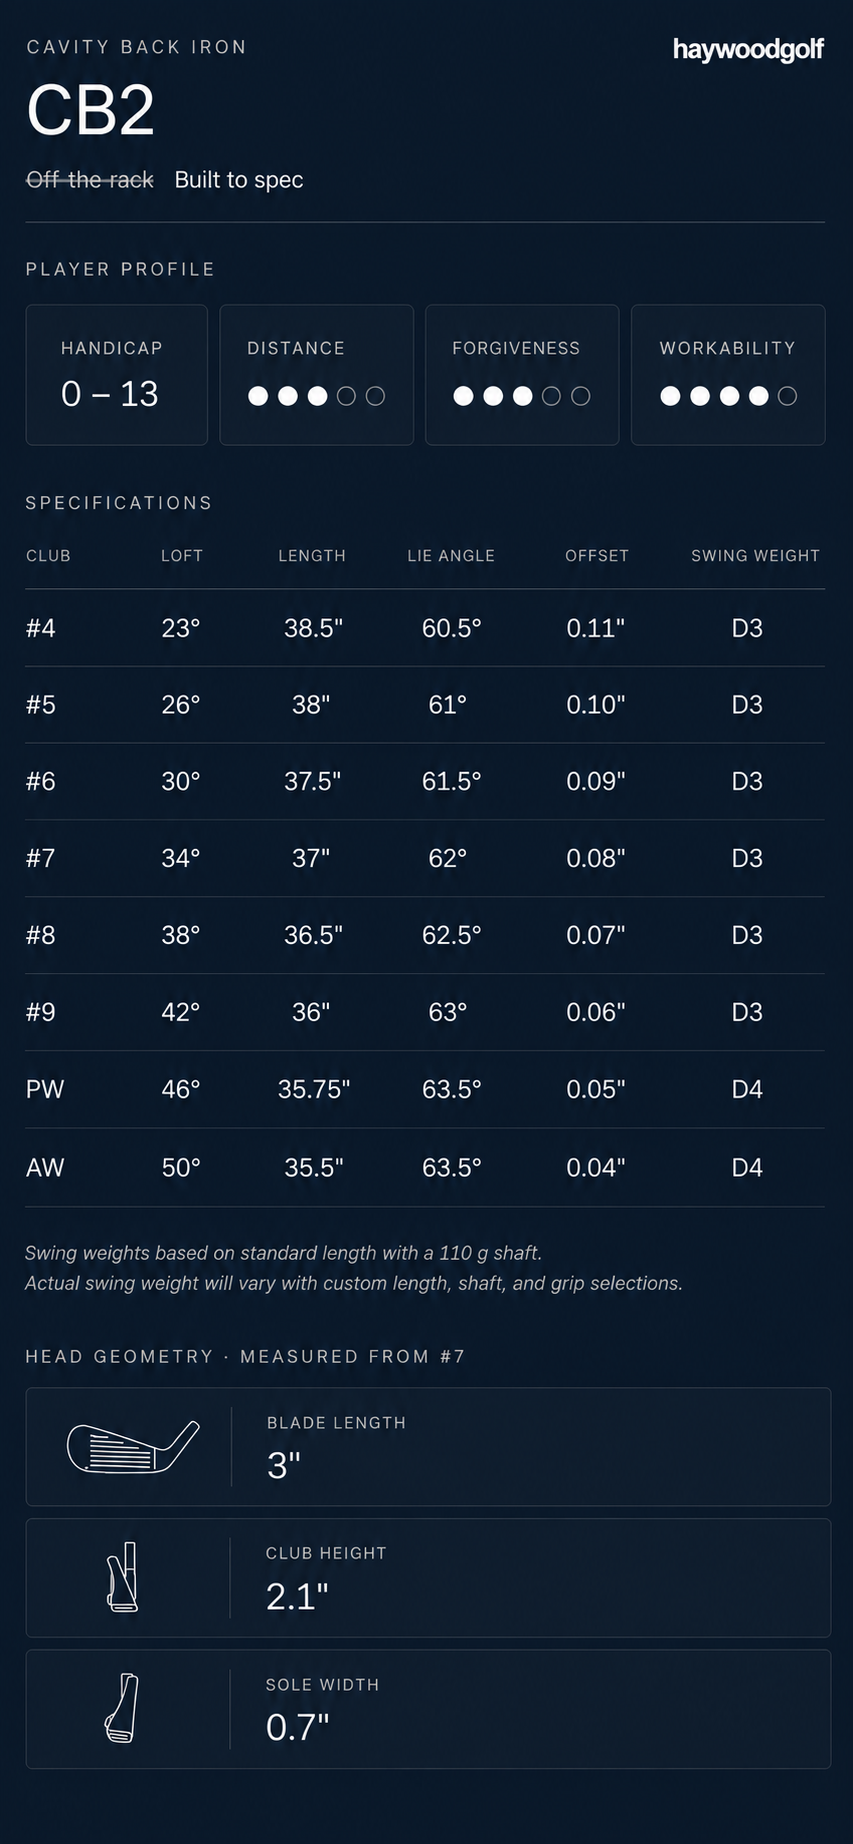Click the haywoodgolf logo
Screen dimensions: 853x1844
[x=748, y=49]
